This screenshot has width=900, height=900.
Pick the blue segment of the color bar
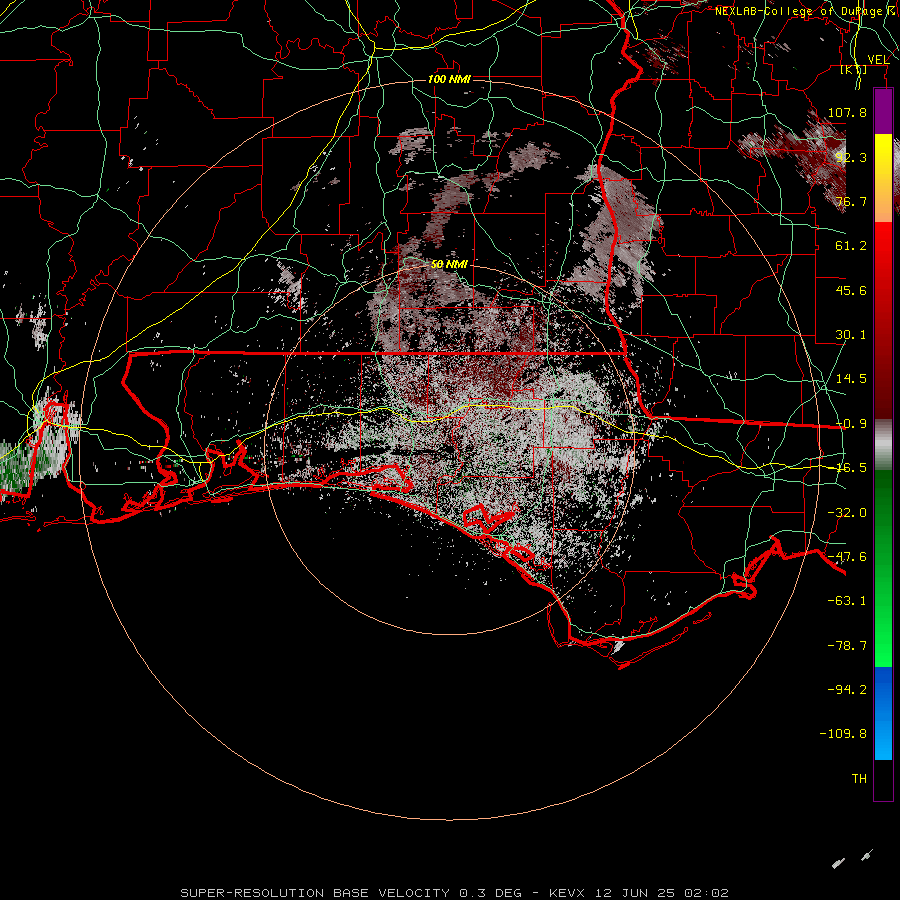pyautogui.click(x=883, y=713)
